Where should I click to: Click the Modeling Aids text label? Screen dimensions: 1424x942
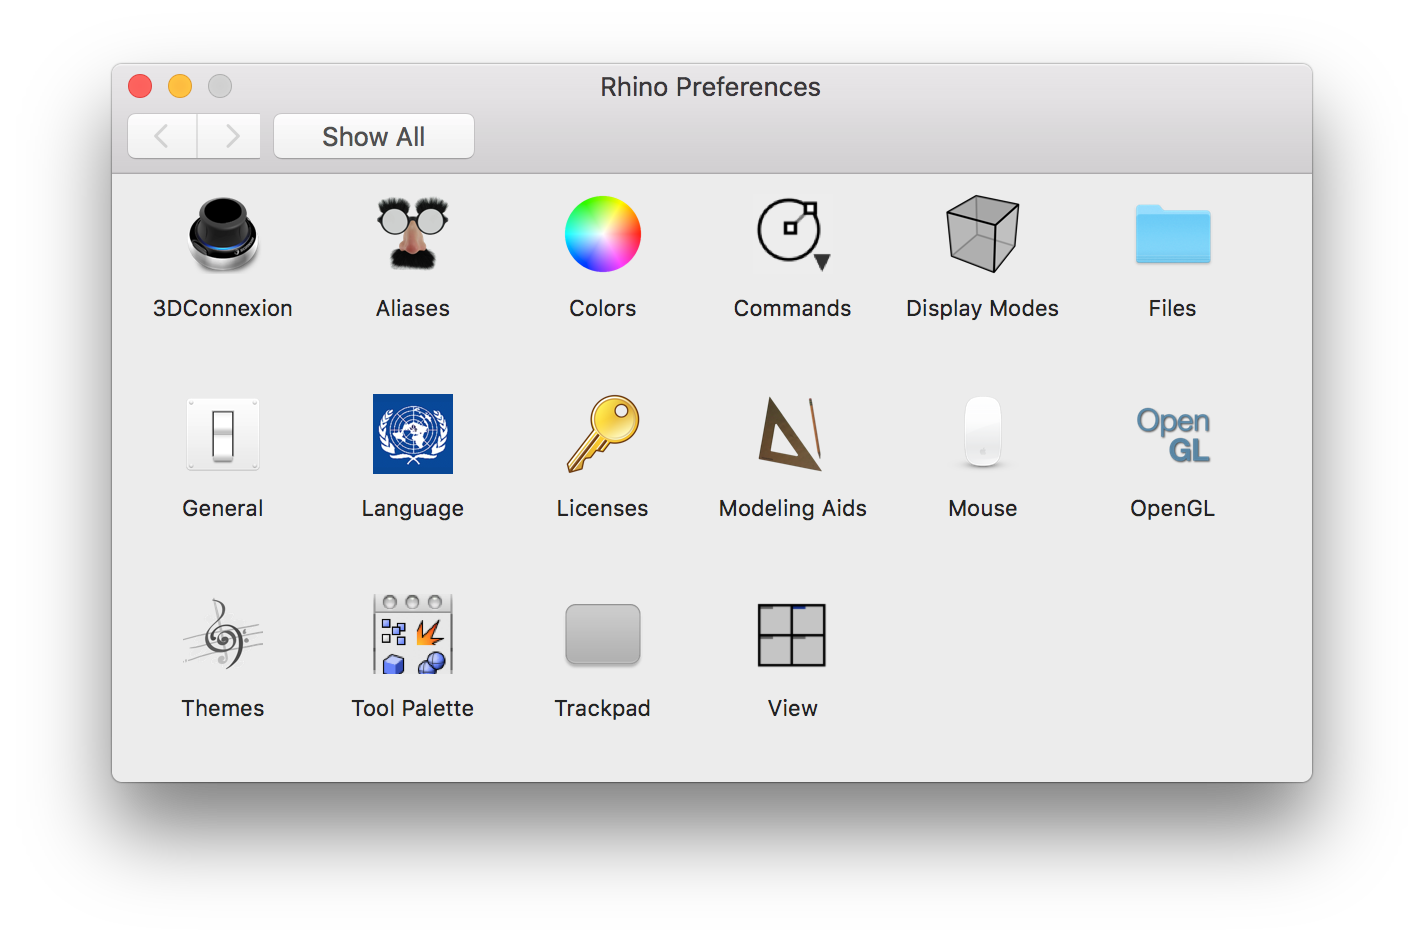pos(793,509)
